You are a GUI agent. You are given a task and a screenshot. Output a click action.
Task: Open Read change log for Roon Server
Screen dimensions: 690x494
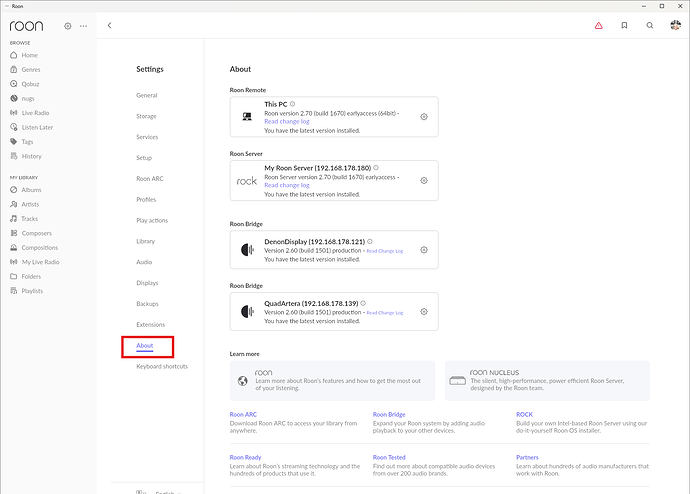tap(286, 185)
